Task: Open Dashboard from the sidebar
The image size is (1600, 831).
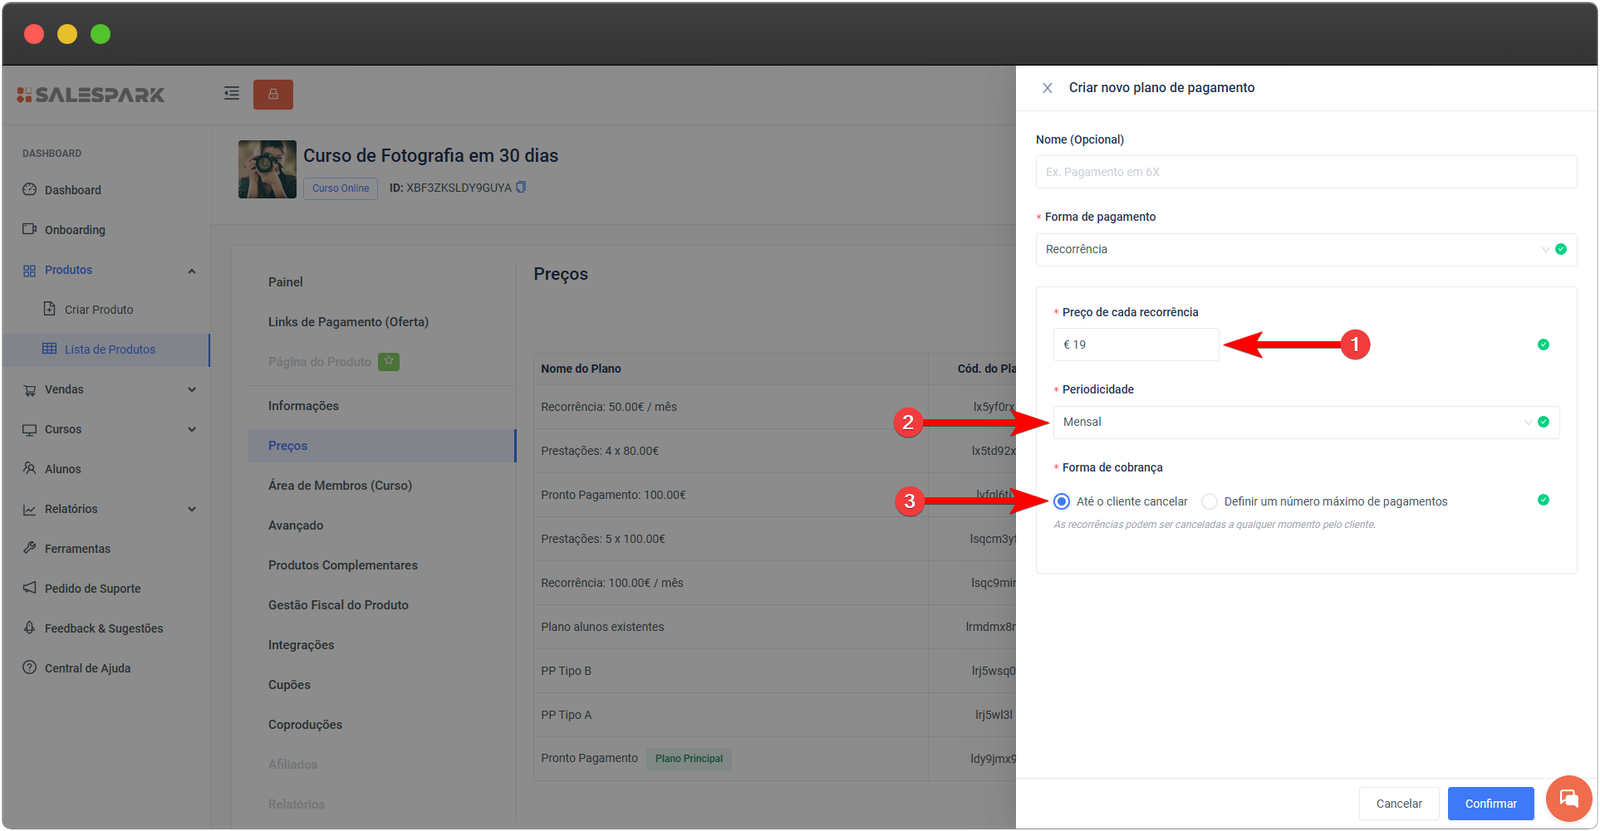Action: 72,190
